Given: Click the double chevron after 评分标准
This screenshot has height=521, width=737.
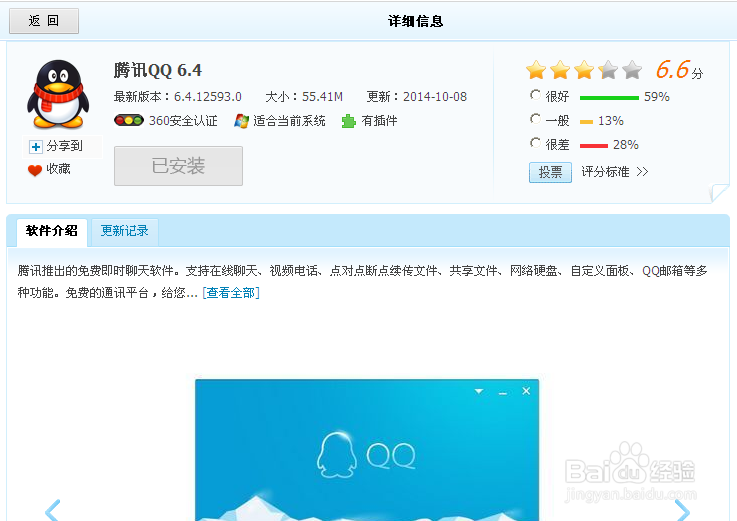Looking at the screenshot, I should click(x=643, y=172).
